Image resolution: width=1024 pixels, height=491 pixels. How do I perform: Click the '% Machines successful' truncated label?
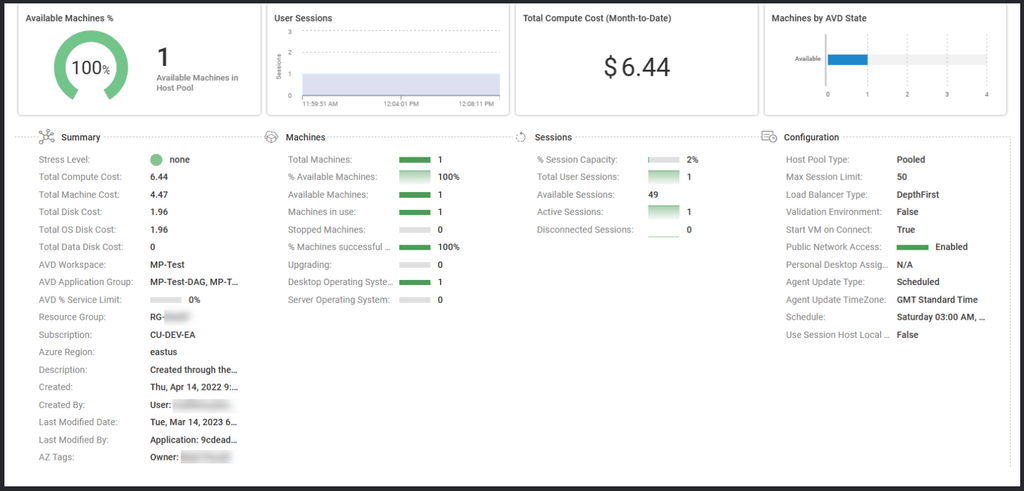click(x=339, y=247)
